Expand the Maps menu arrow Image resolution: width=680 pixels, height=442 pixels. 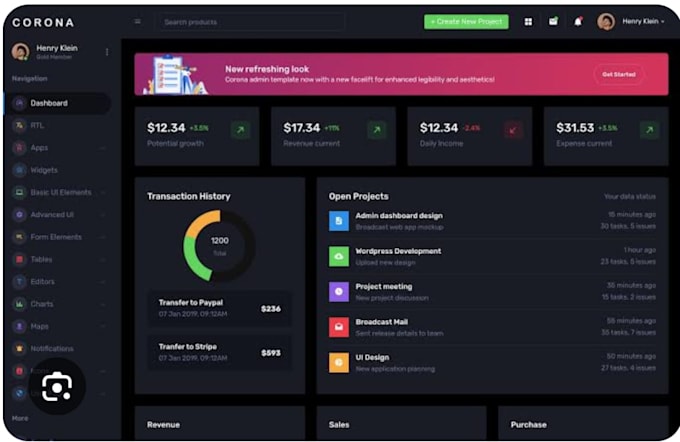[103, 326]
